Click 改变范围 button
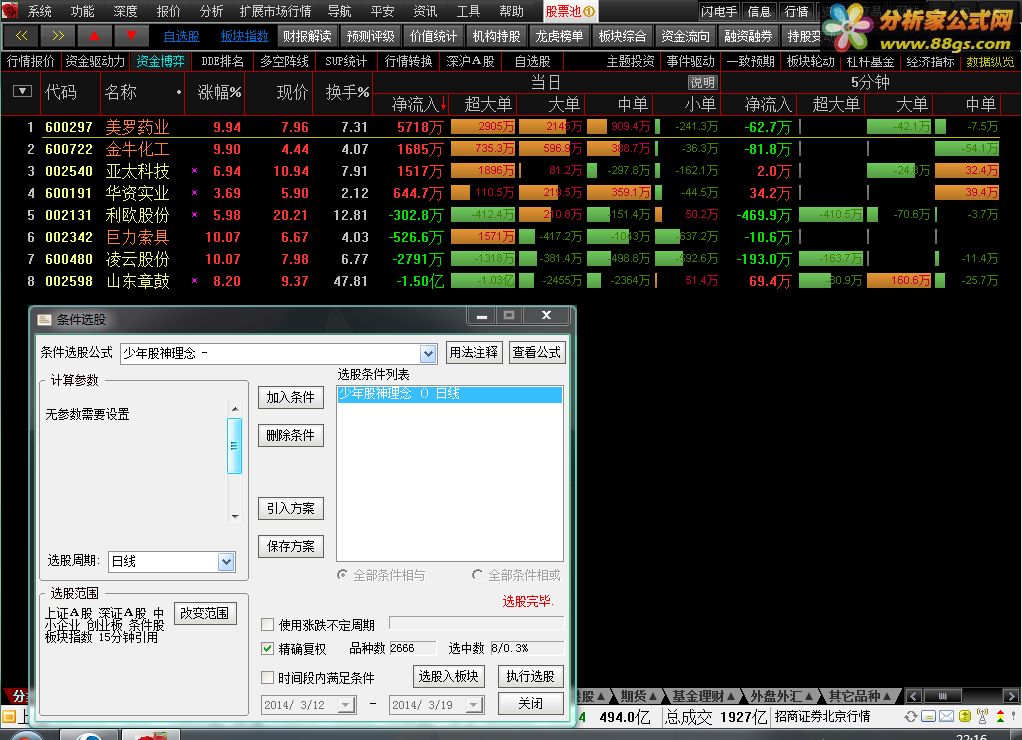Screen dimensions: 1022x740 click(x=205, y=613)
